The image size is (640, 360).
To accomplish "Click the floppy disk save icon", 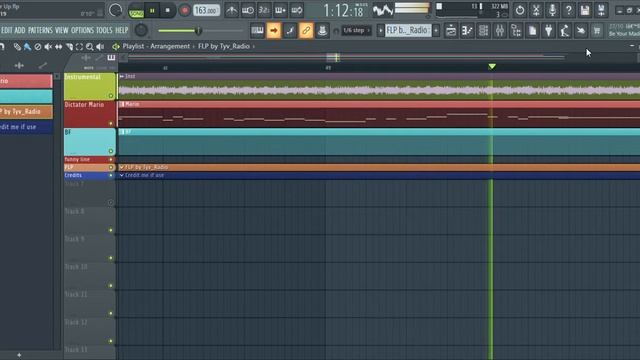I will (585, 10).
